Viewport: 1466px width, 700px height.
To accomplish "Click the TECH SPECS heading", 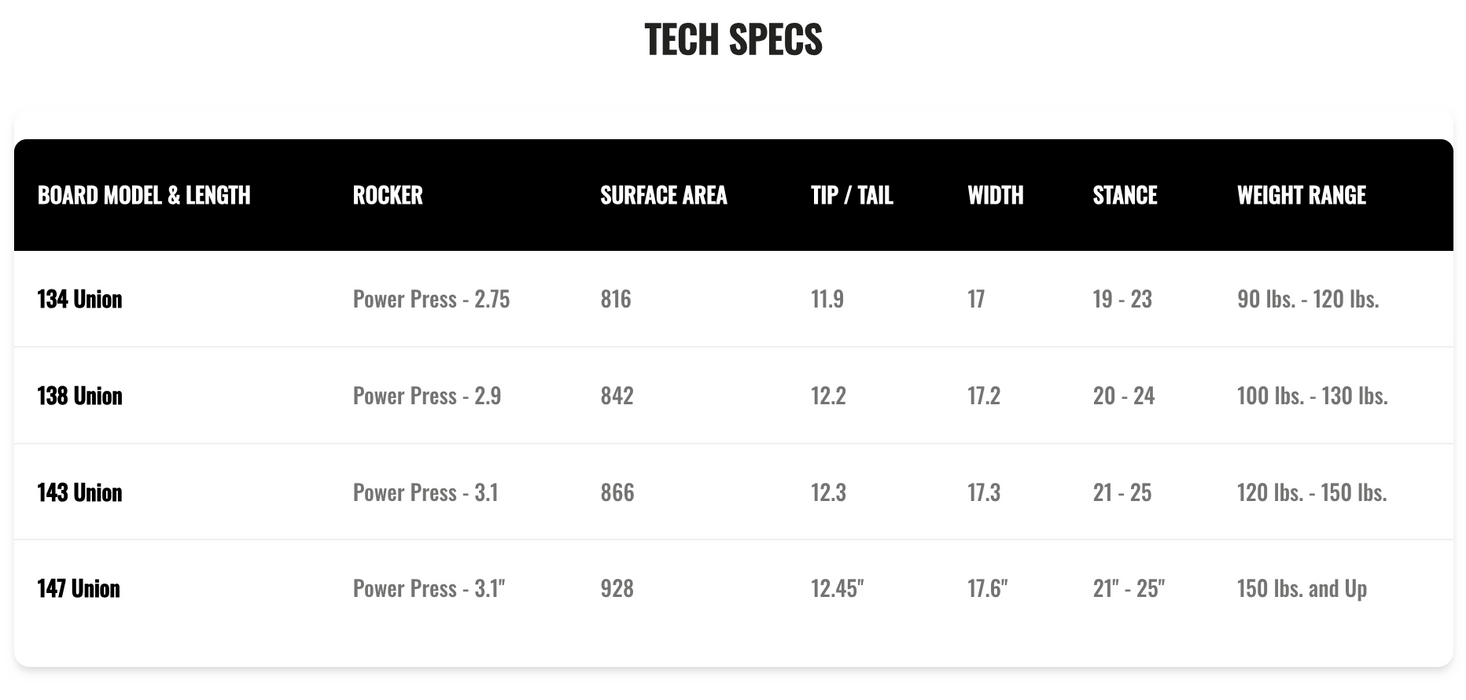I will pyautogui.click(x=733, y=40).
